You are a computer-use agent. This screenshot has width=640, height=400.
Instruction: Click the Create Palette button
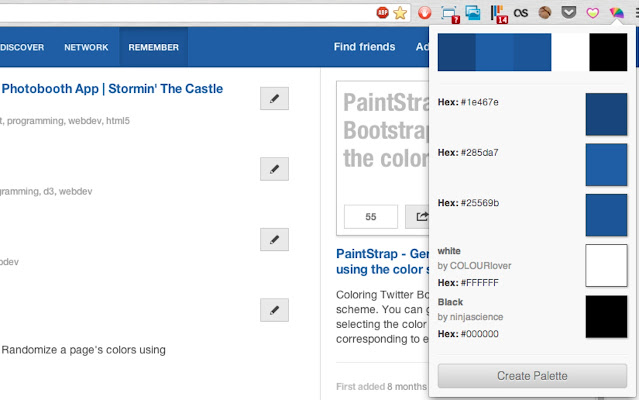point(532,376)
